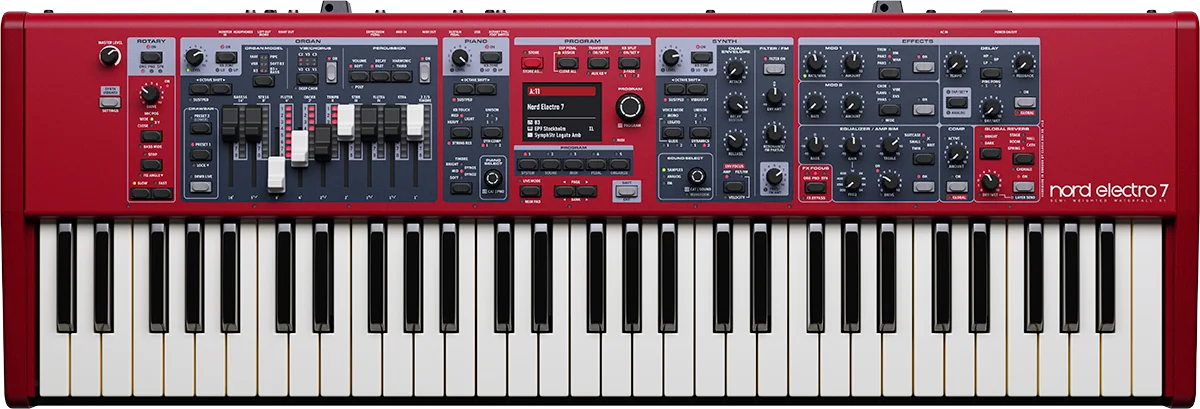Click the Live Mode button
The width and height of the screenshot is (1200, 409).
(530, 190)
